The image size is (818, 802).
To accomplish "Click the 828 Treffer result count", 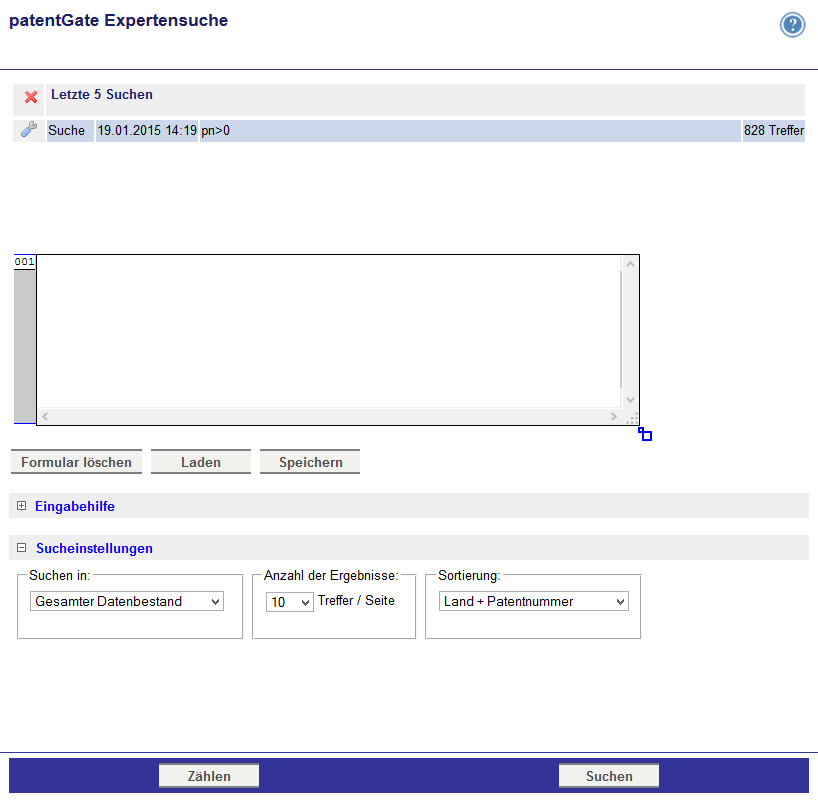I will tap(774, 130).
